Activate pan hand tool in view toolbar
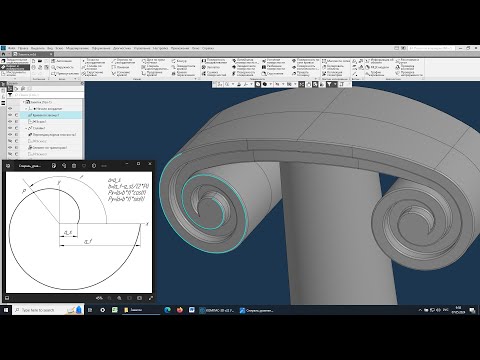This screenshot has width=480, height=360. 309,85
